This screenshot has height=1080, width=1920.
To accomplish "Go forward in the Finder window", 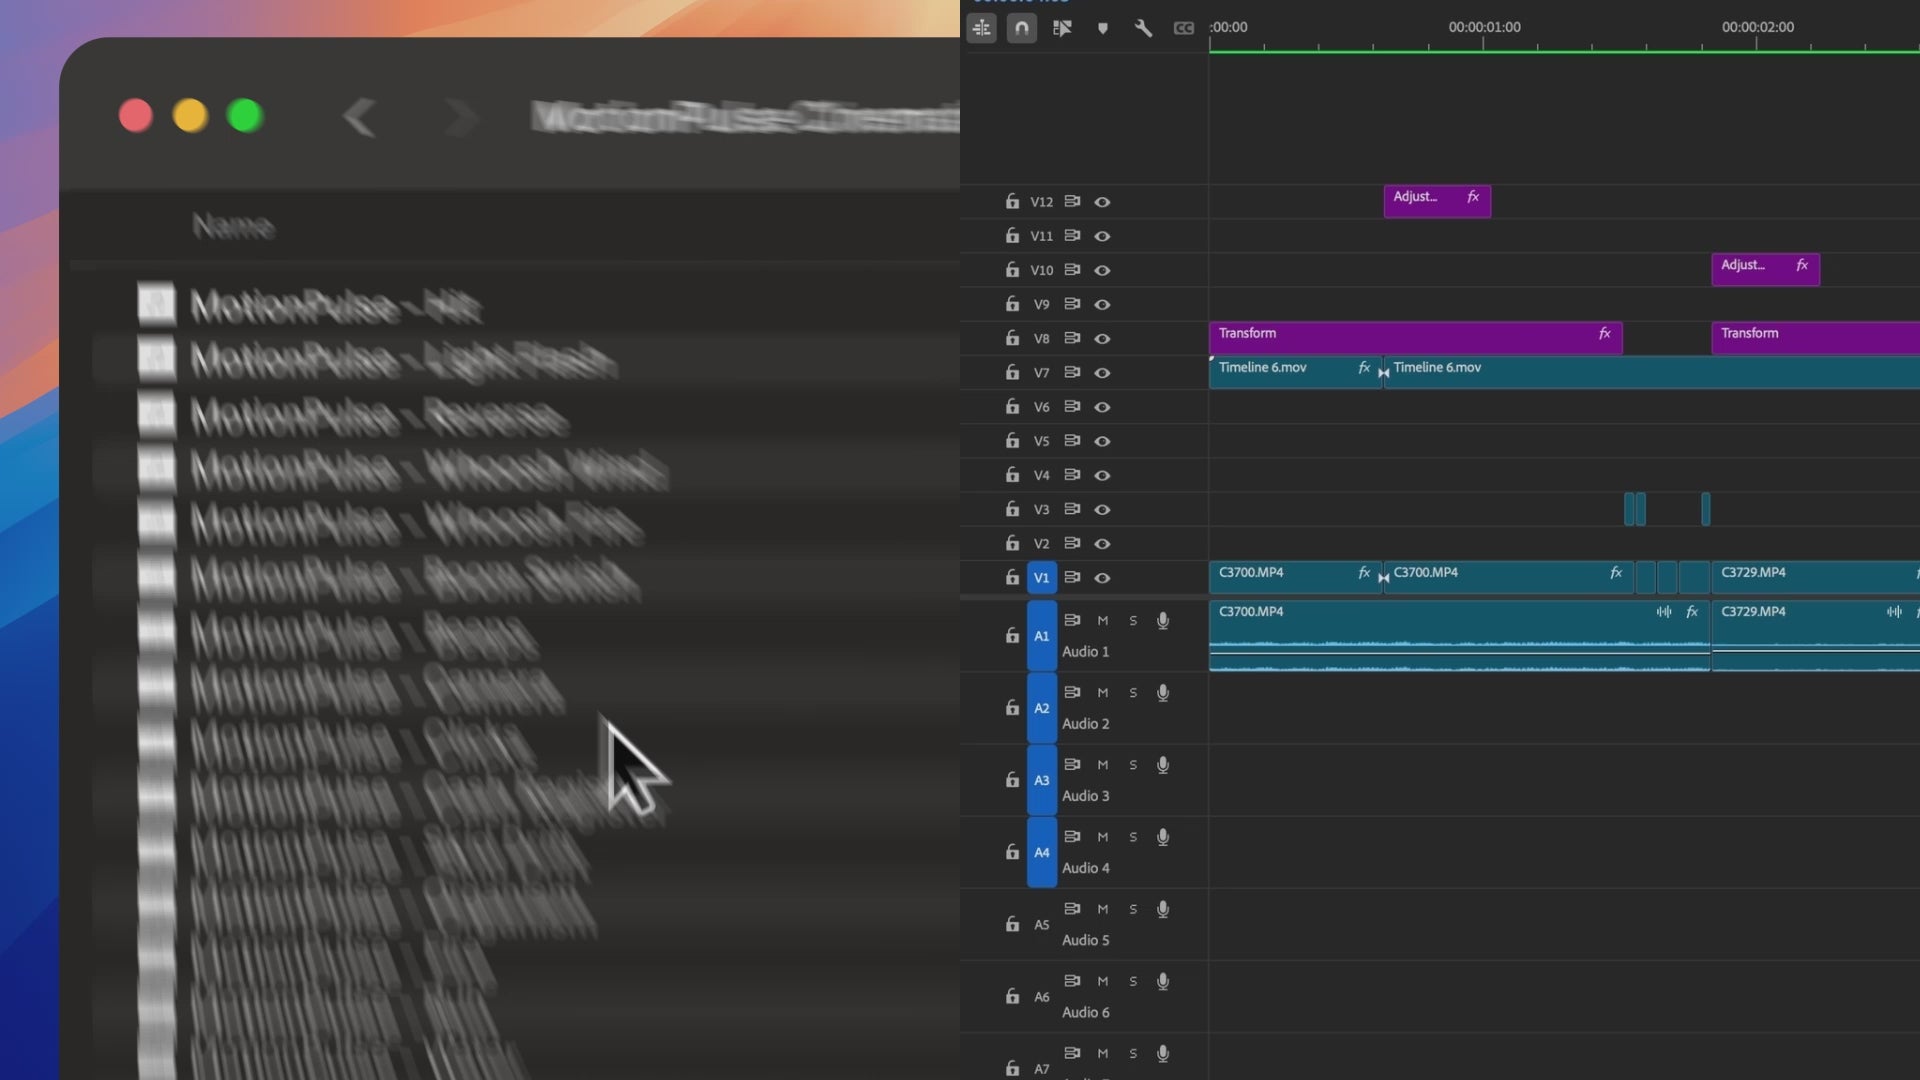I will pos(462,117).
